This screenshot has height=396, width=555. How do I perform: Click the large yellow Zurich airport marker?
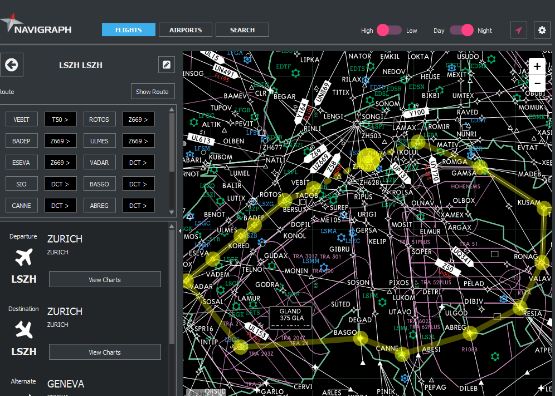tap(368, 160)
